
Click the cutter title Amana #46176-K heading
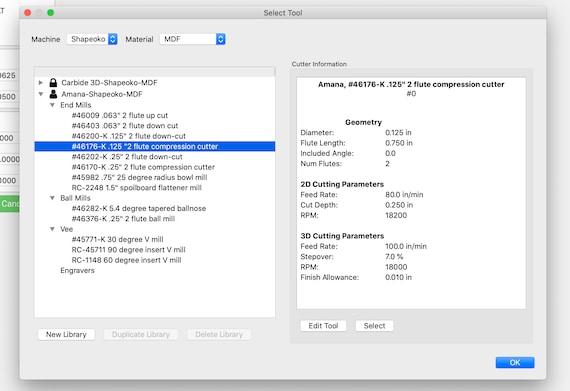tap(411, 85)
